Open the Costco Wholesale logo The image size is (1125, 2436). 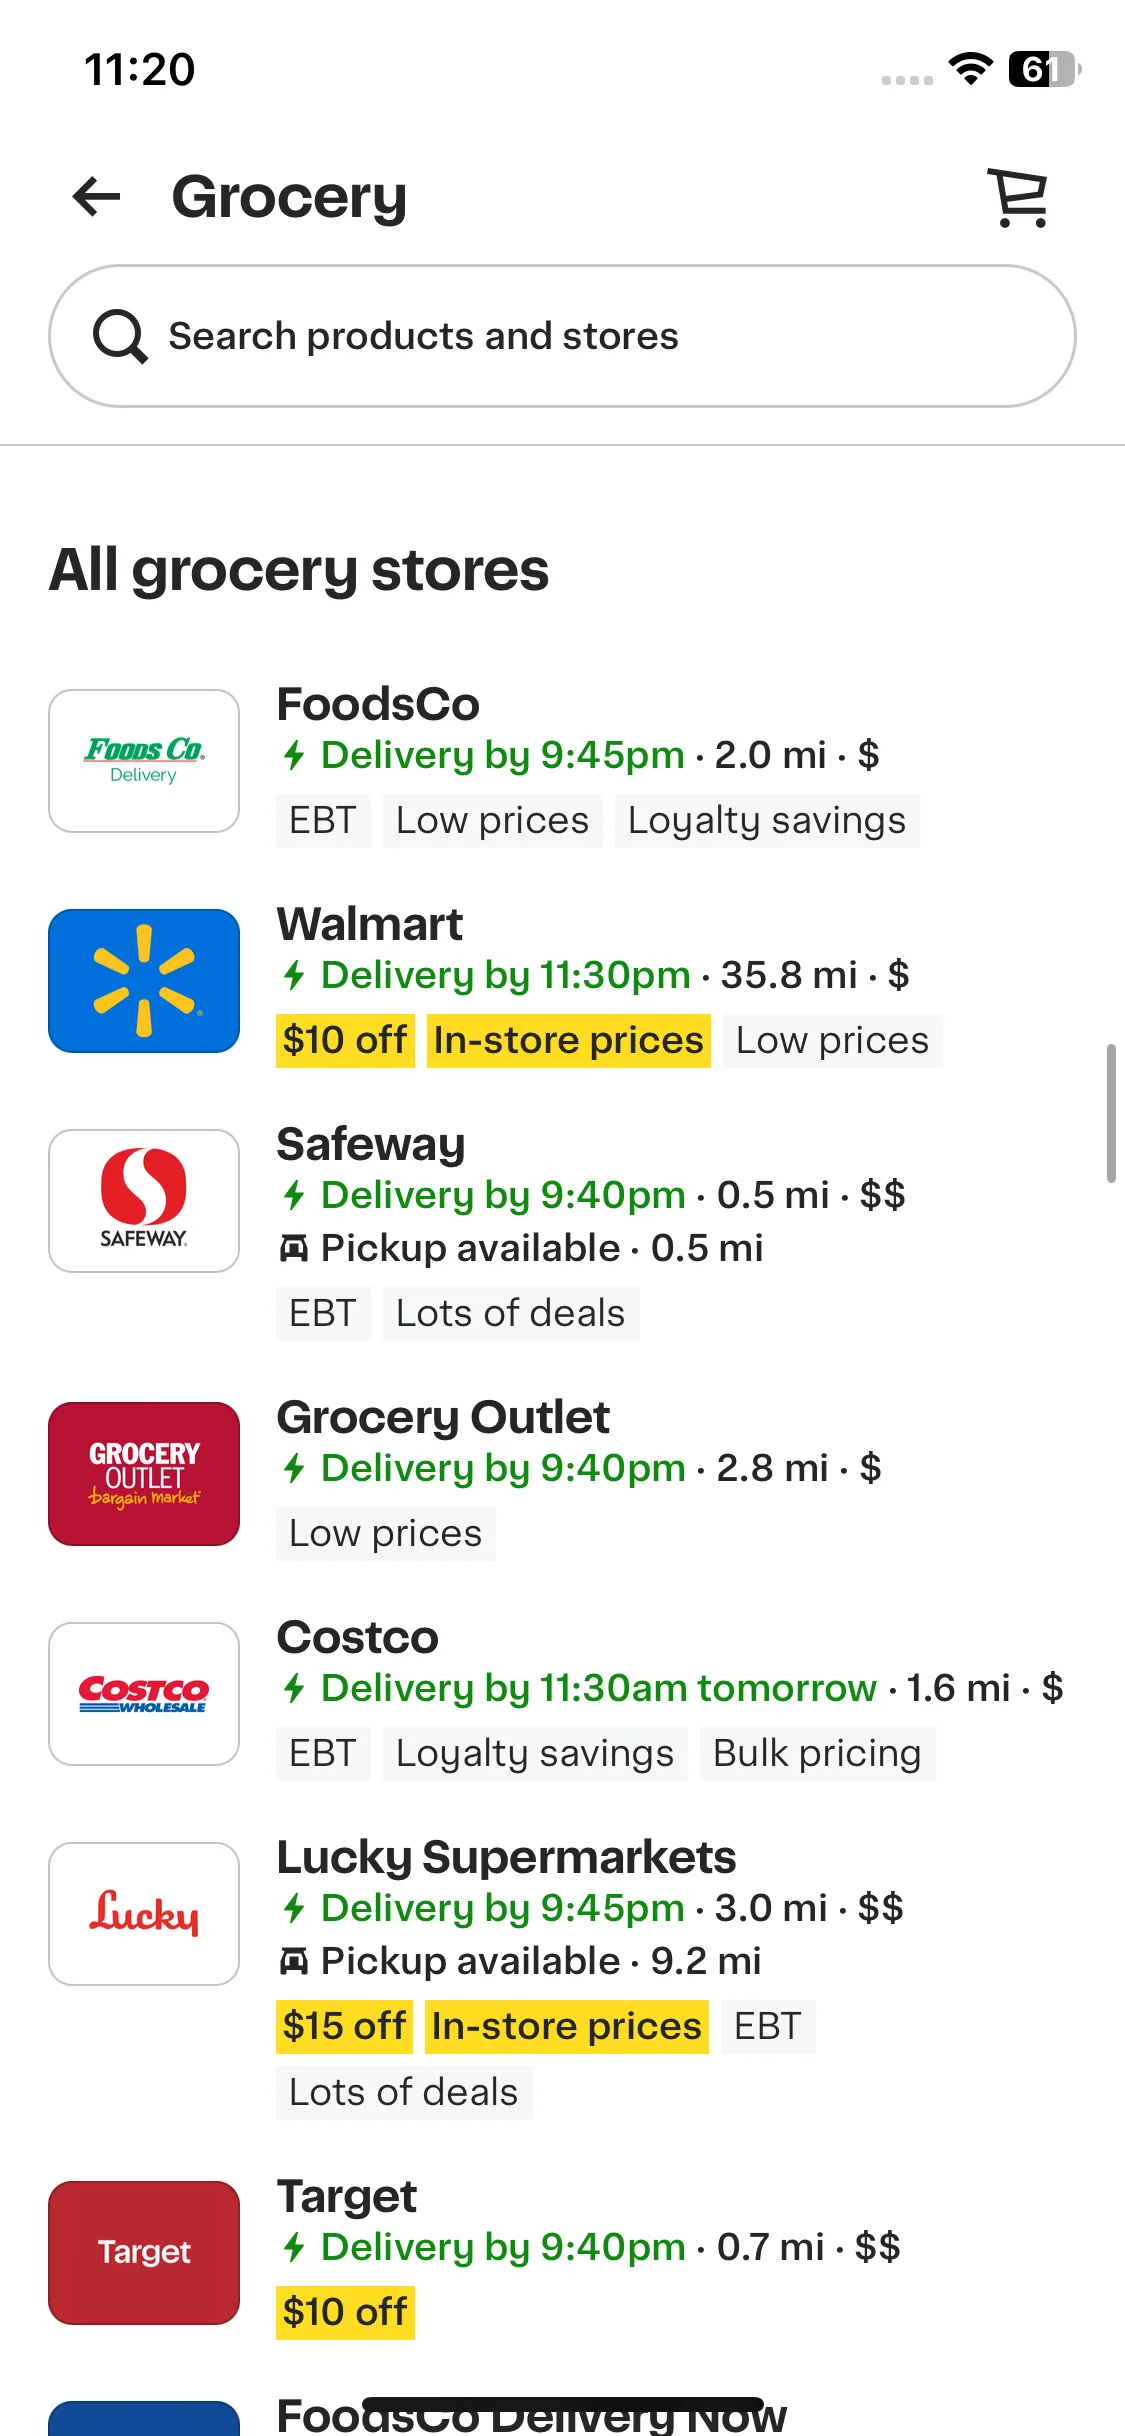click(144, 1694)
